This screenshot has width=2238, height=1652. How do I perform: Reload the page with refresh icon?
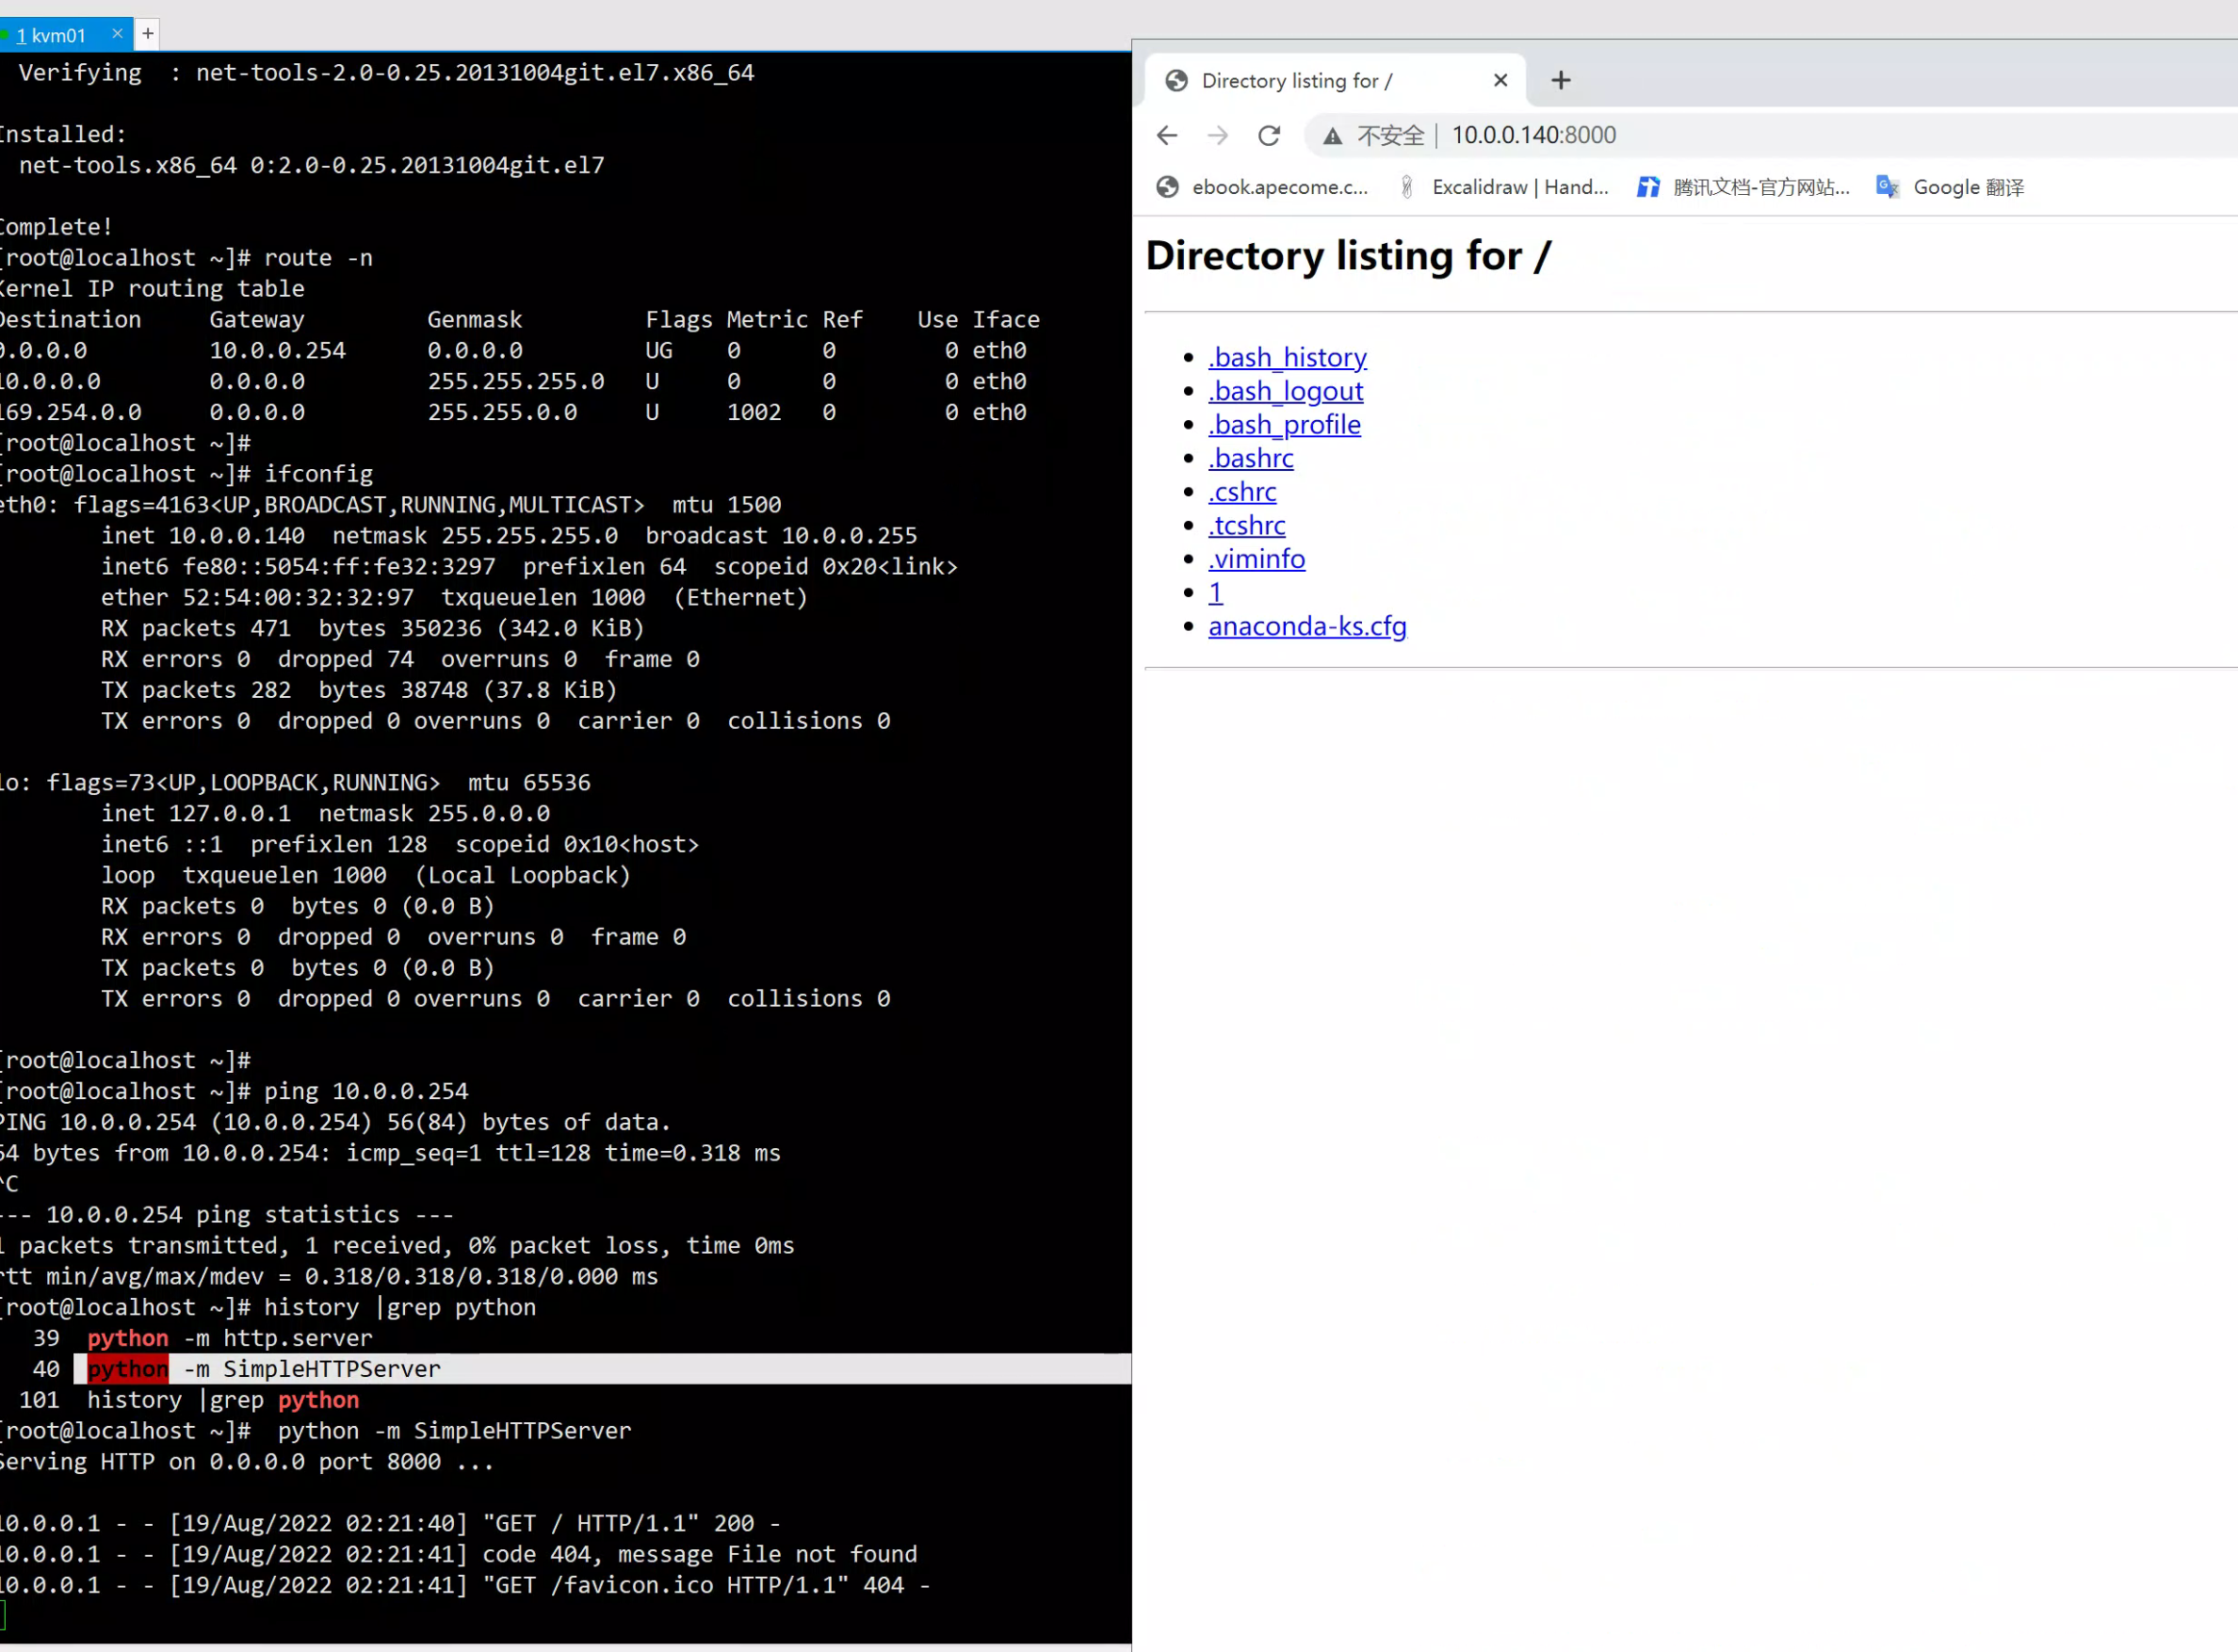1268,135
